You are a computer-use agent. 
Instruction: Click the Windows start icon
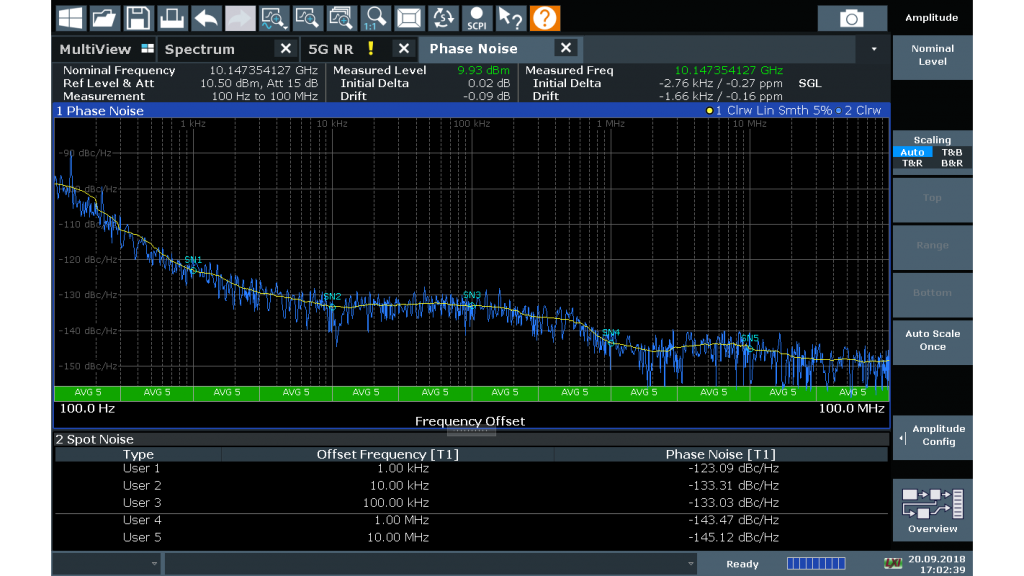point(70,18)
